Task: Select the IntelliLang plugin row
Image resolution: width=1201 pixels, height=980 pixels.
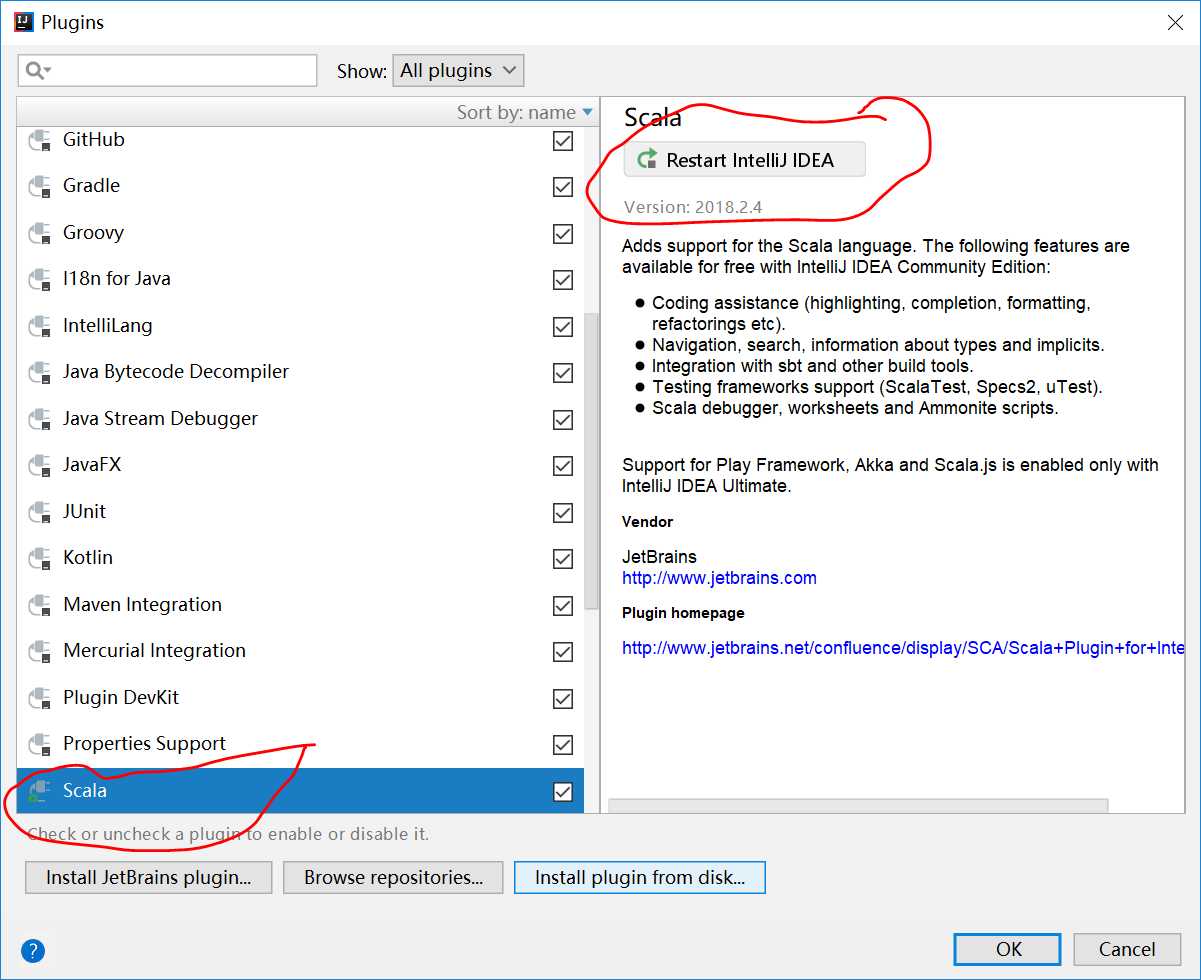Action: [300, 327]
